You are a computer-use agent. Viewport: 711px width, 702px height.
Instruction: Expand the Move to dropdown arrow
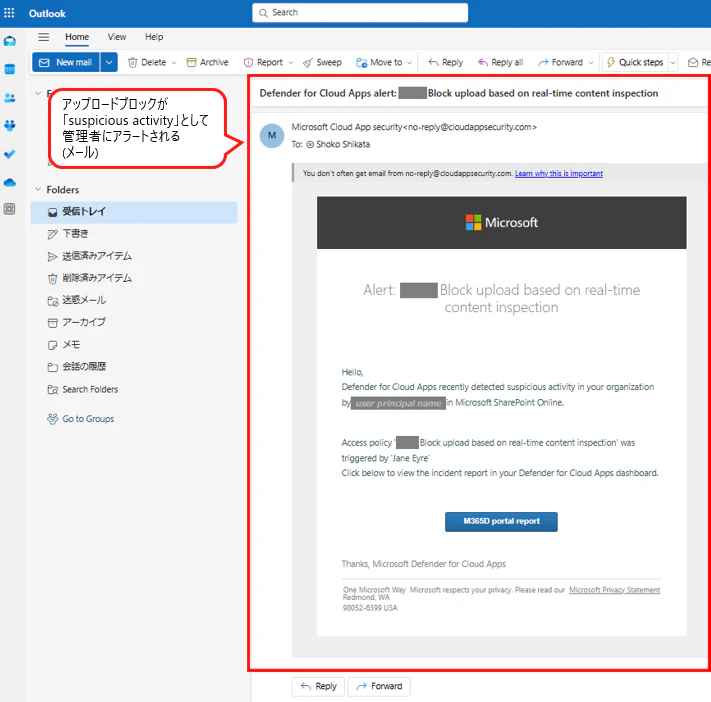pos(409,63)
